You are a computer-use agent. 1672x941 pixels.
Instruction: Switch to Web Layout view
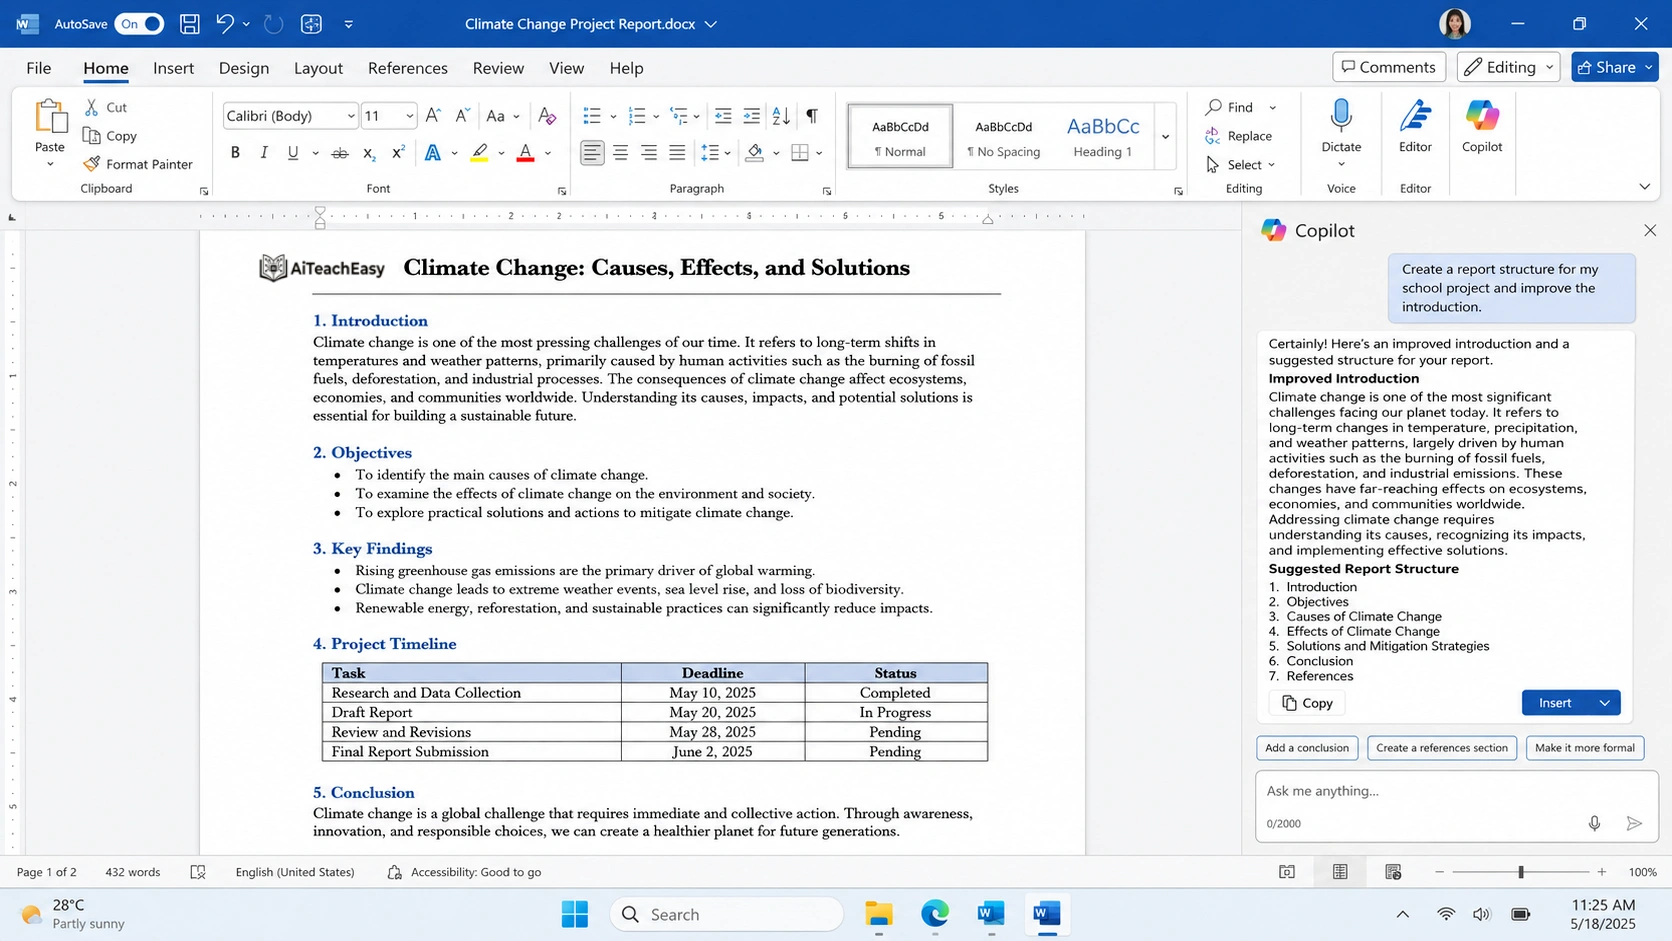tap(1393, 872)
